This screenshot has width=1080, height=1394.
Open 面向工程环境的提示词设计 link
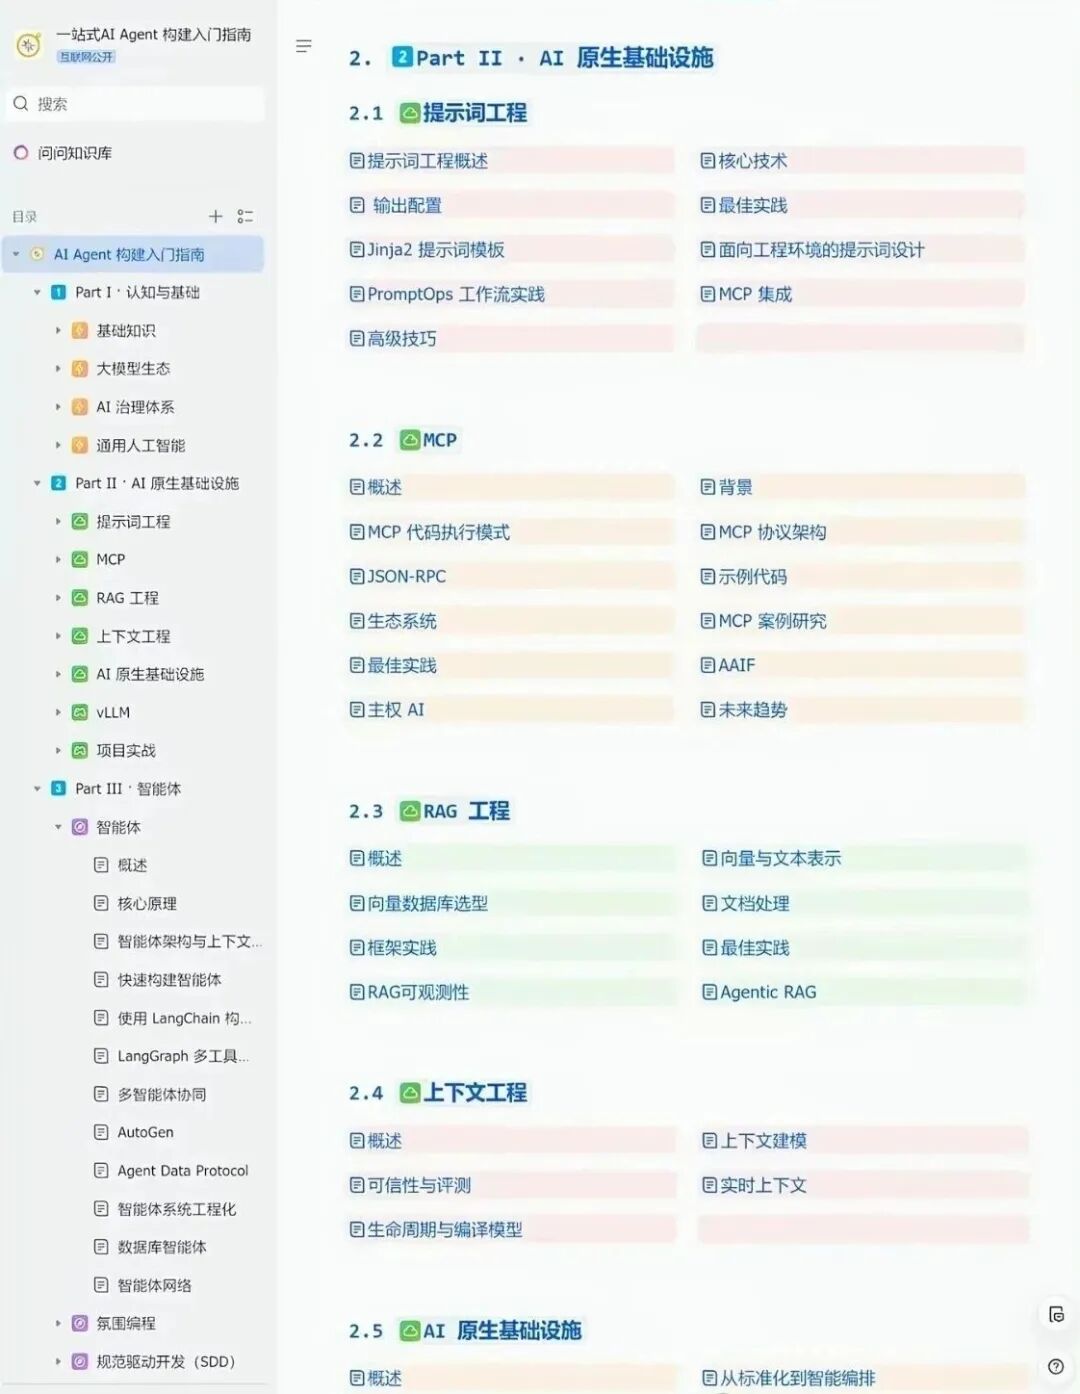click(821, 250)
